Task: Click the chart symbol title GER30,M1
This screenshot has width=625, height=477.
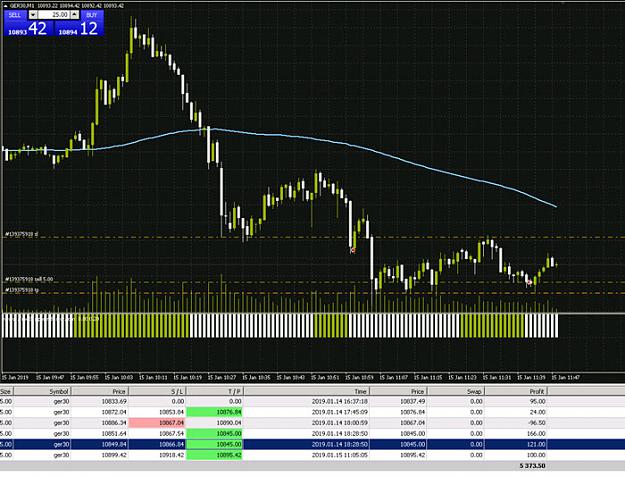Action: [23, 6]
